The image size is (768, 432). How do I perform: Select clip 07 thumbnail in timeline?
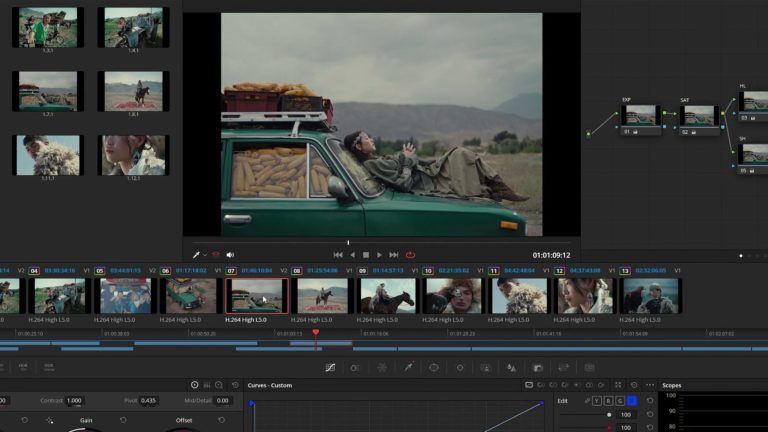[257, 296]
